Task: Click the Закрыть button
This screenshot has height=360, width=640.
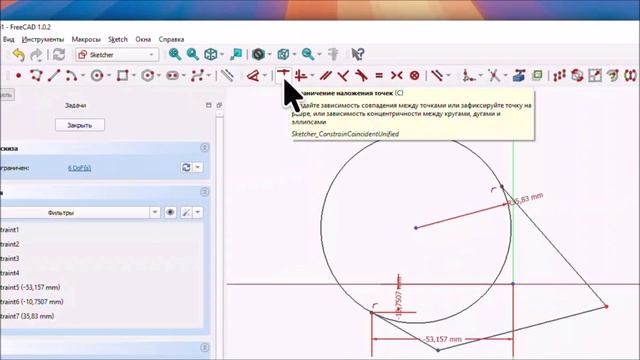Action: (80, 125)
